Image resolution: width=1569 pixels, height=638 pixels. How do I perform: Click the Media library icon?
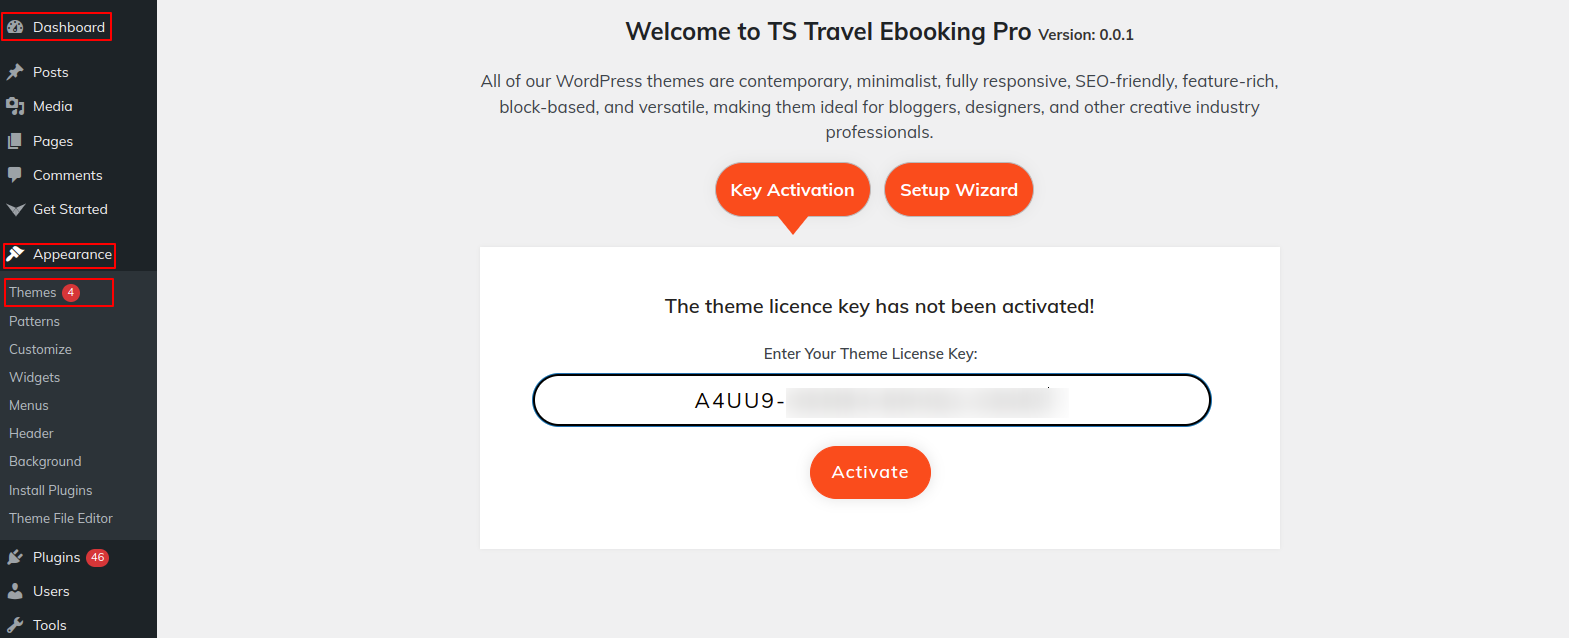pyautogui.click(x=15, y=106)
